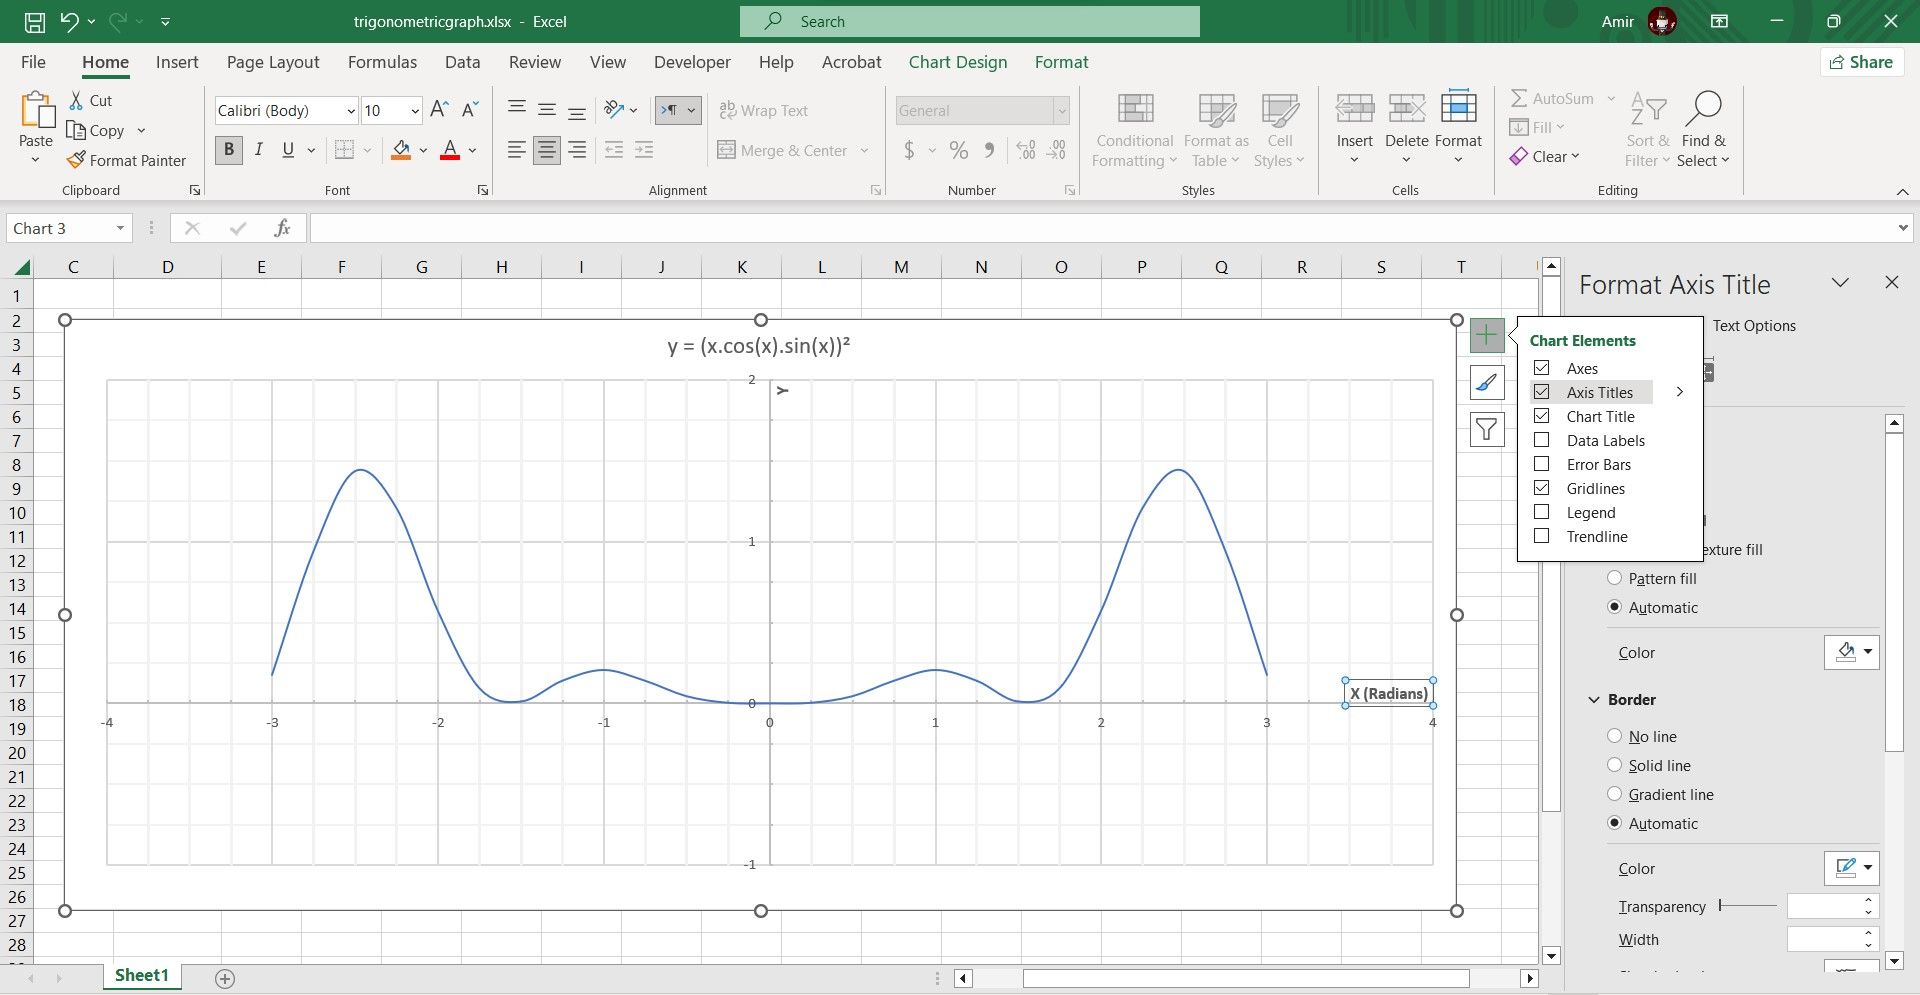
Task: Open Merge & Center dropdown arrow
Action: tap(864, 151)
